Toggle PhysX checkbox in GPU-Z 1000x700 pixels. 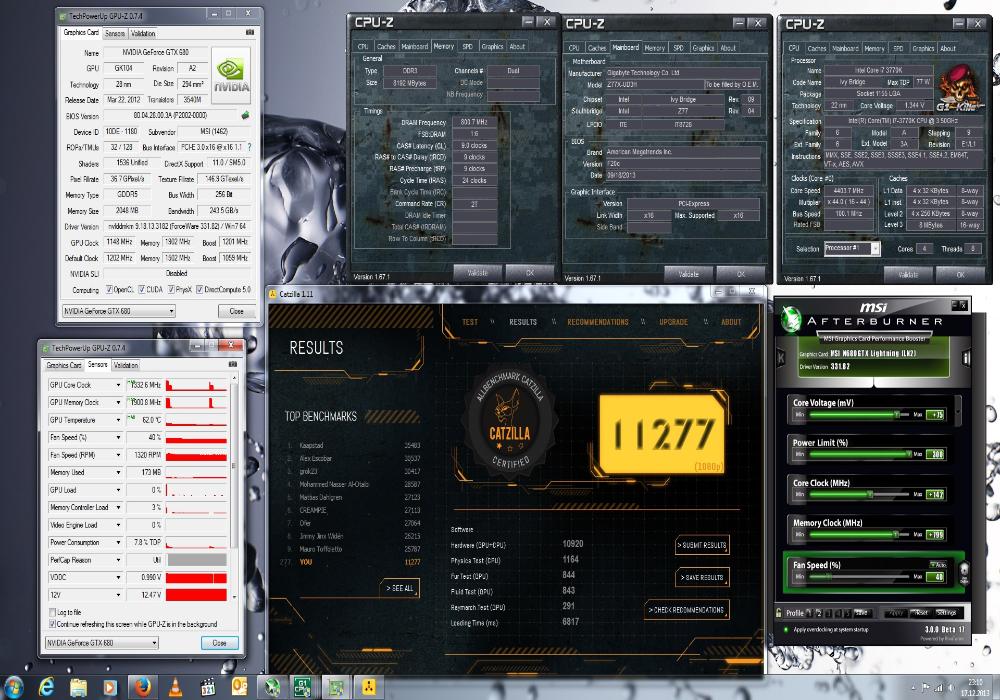[x=171, y=289]
